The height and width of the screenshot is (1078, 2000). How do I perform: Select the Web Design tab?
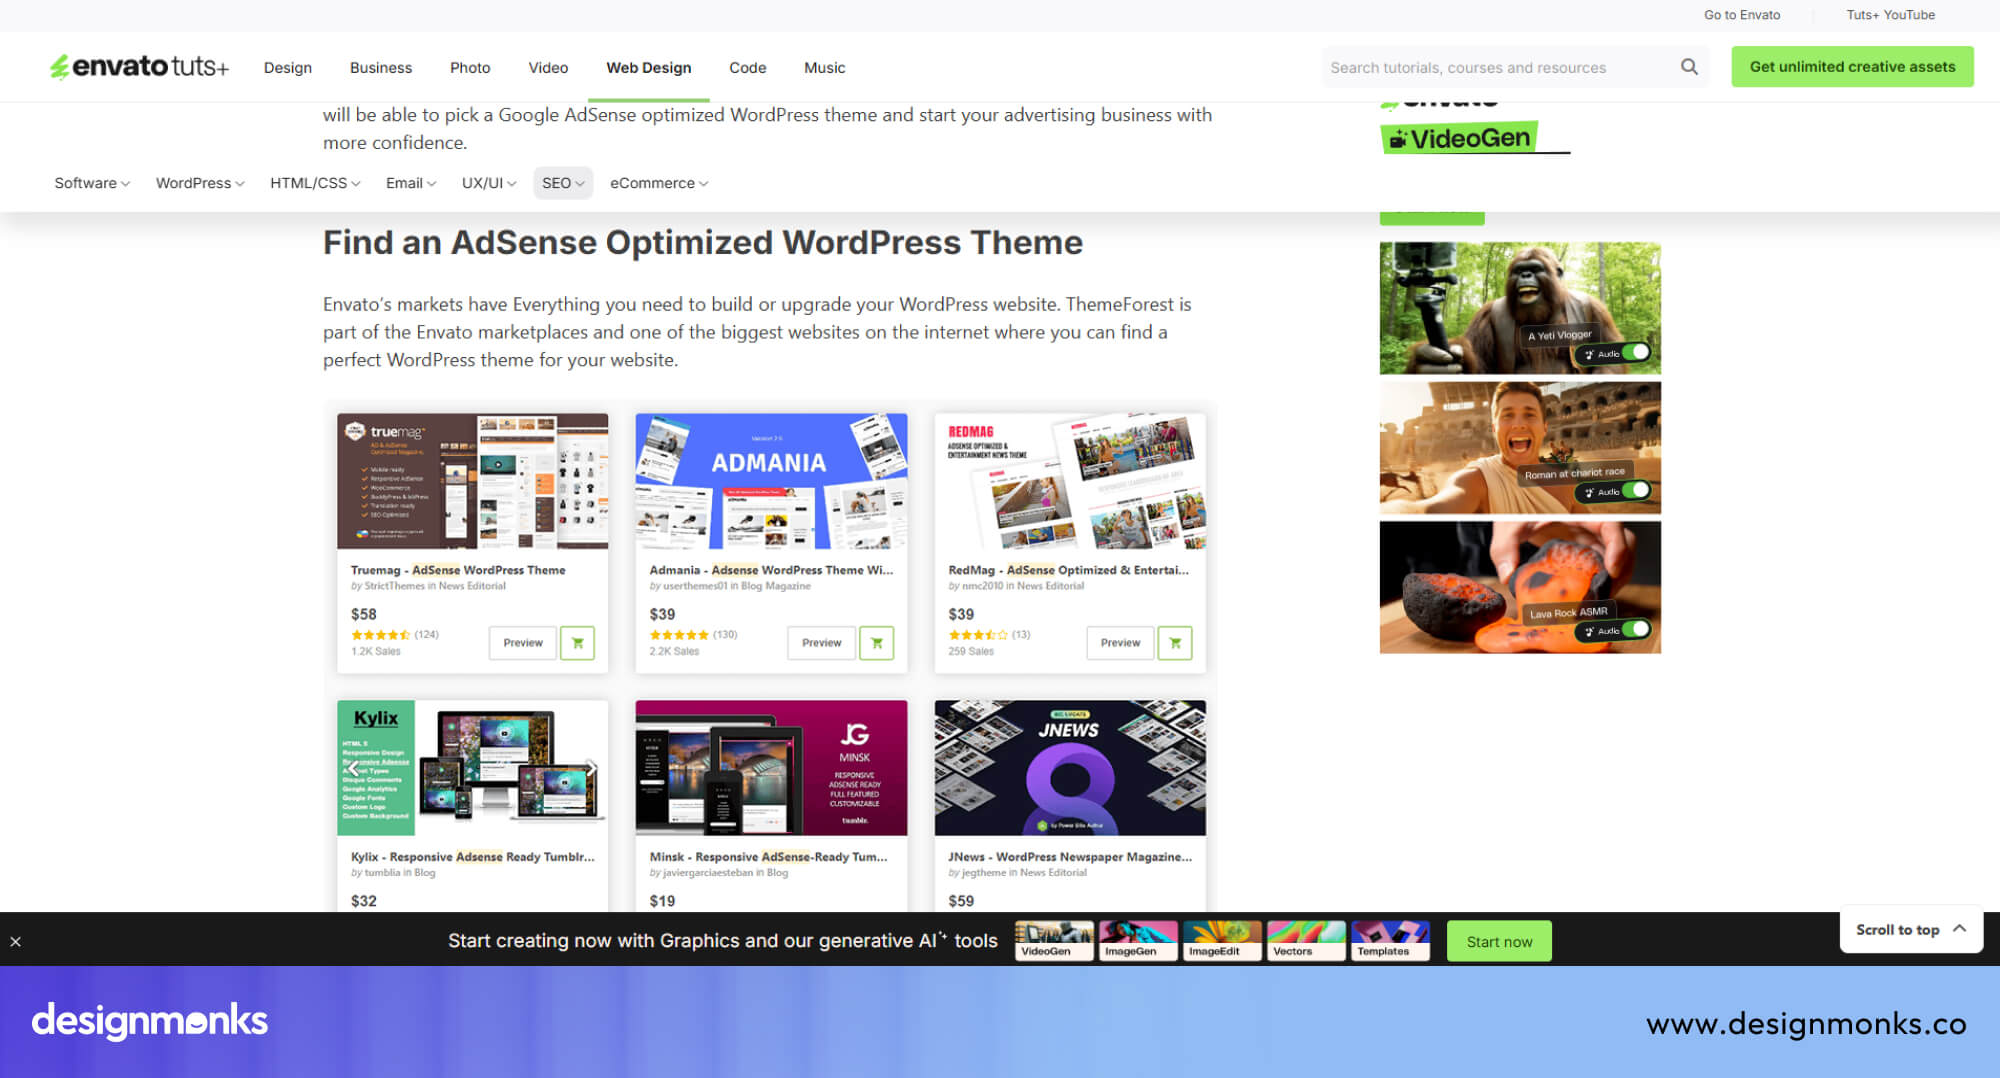pyautogui.click(x=649, y=67)
